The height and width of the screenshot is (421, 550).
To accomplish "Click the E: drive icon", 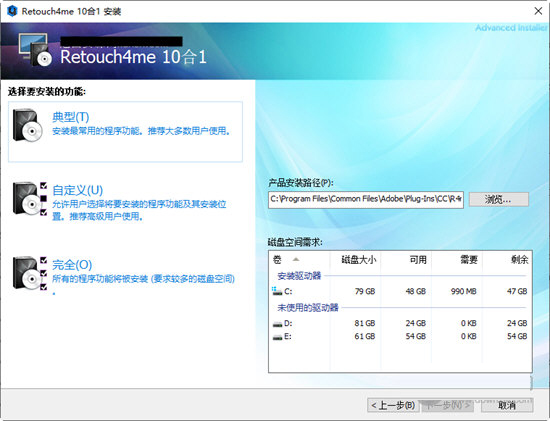I will pos(277,337).
